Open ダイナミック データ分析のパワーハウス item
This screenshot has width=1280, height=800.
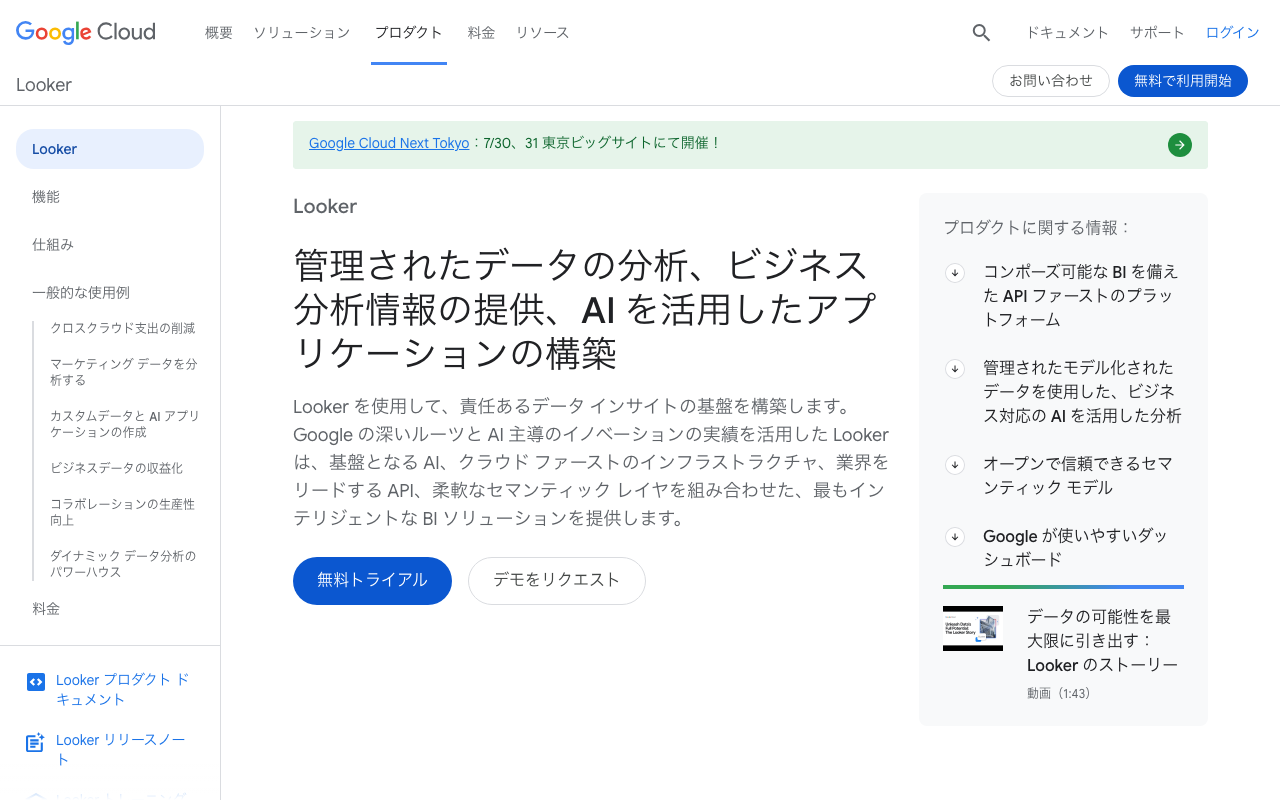123,564
